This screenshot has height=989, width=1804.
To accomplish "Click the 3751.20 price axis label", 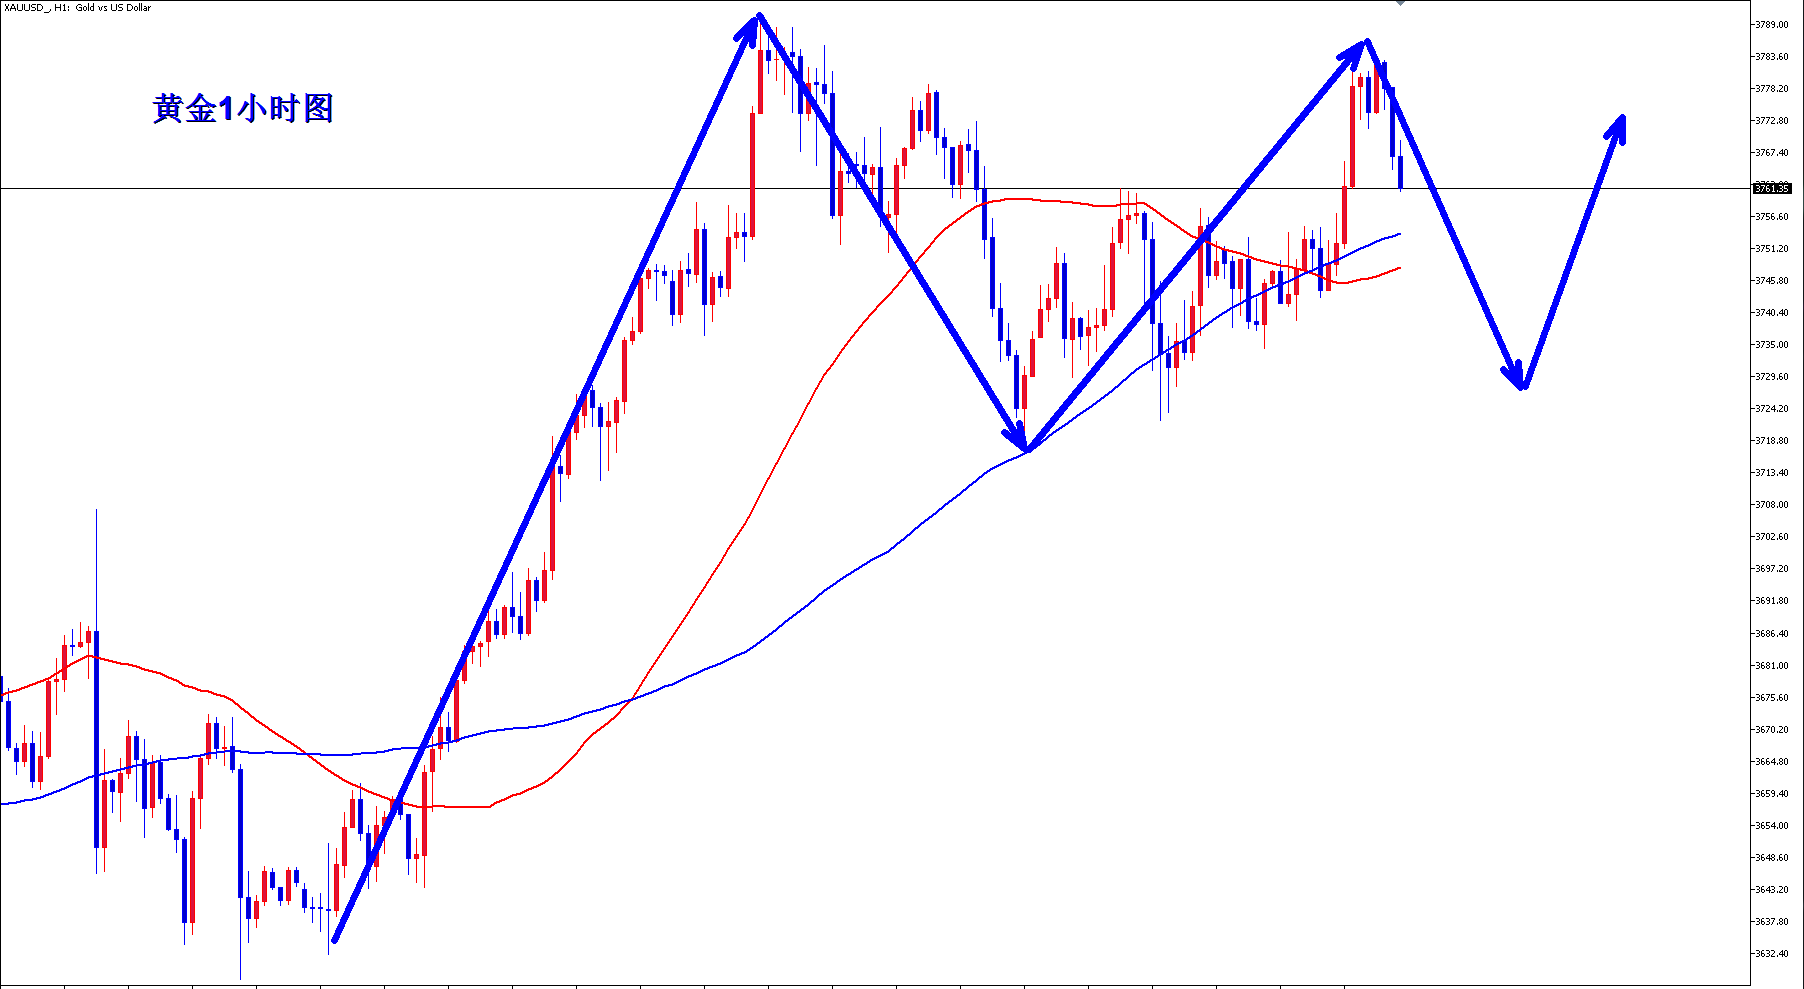I will (1772, 249).
